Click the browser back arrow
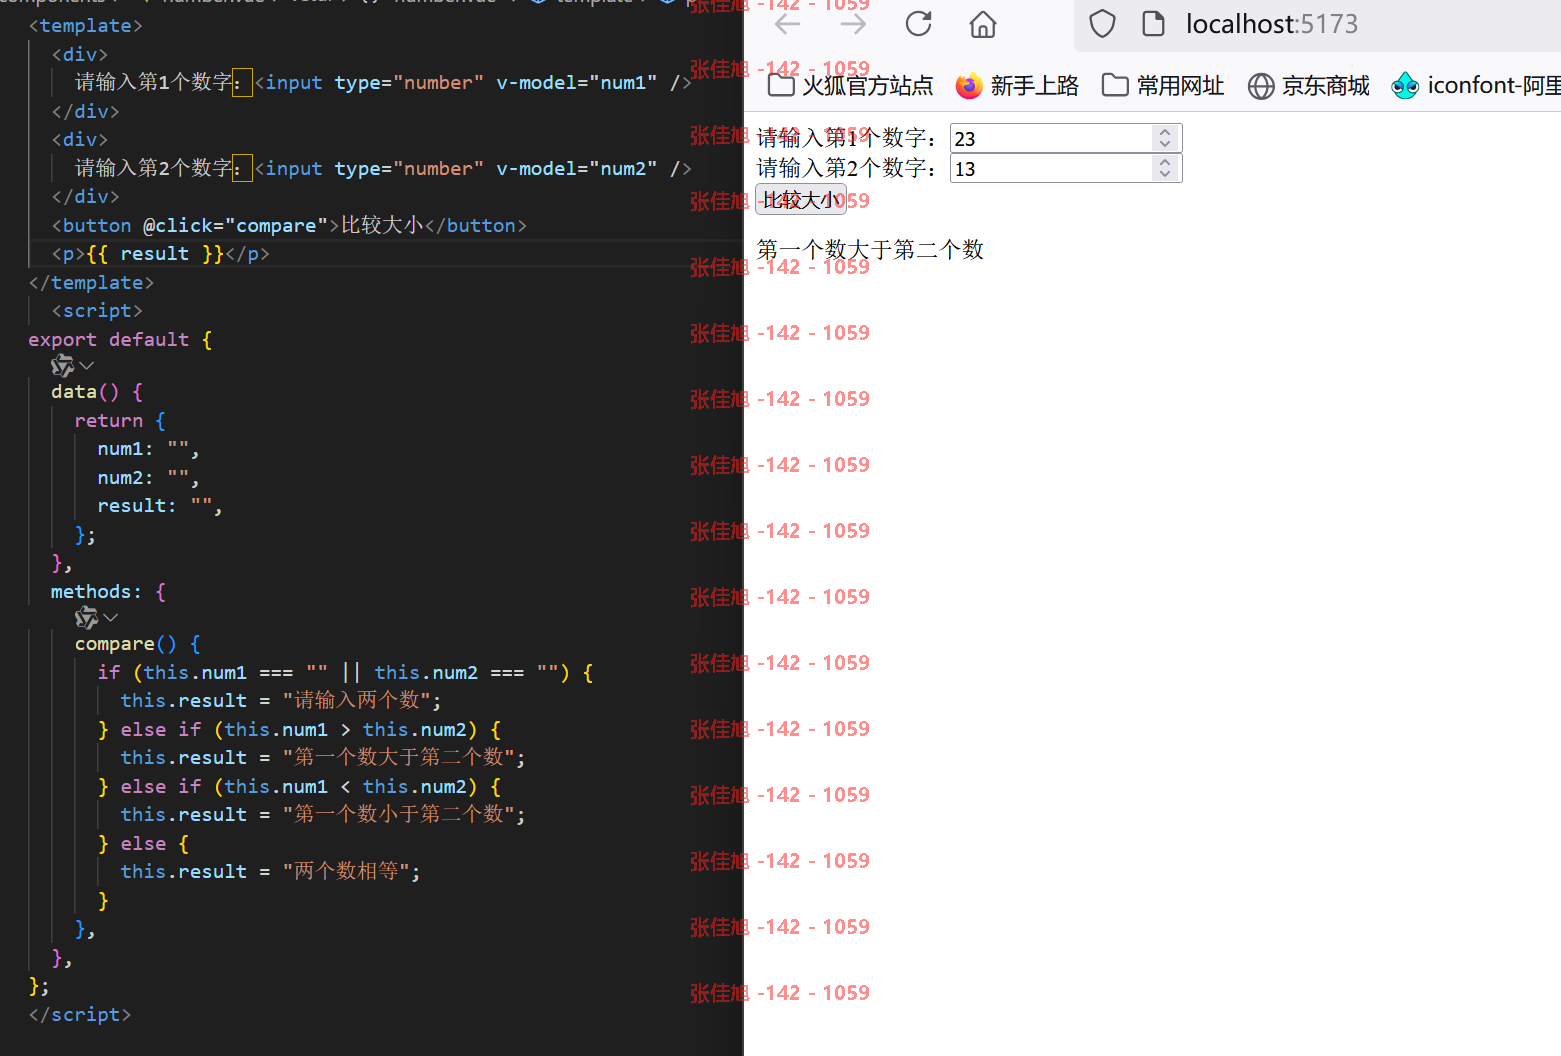 pos(788,24)
